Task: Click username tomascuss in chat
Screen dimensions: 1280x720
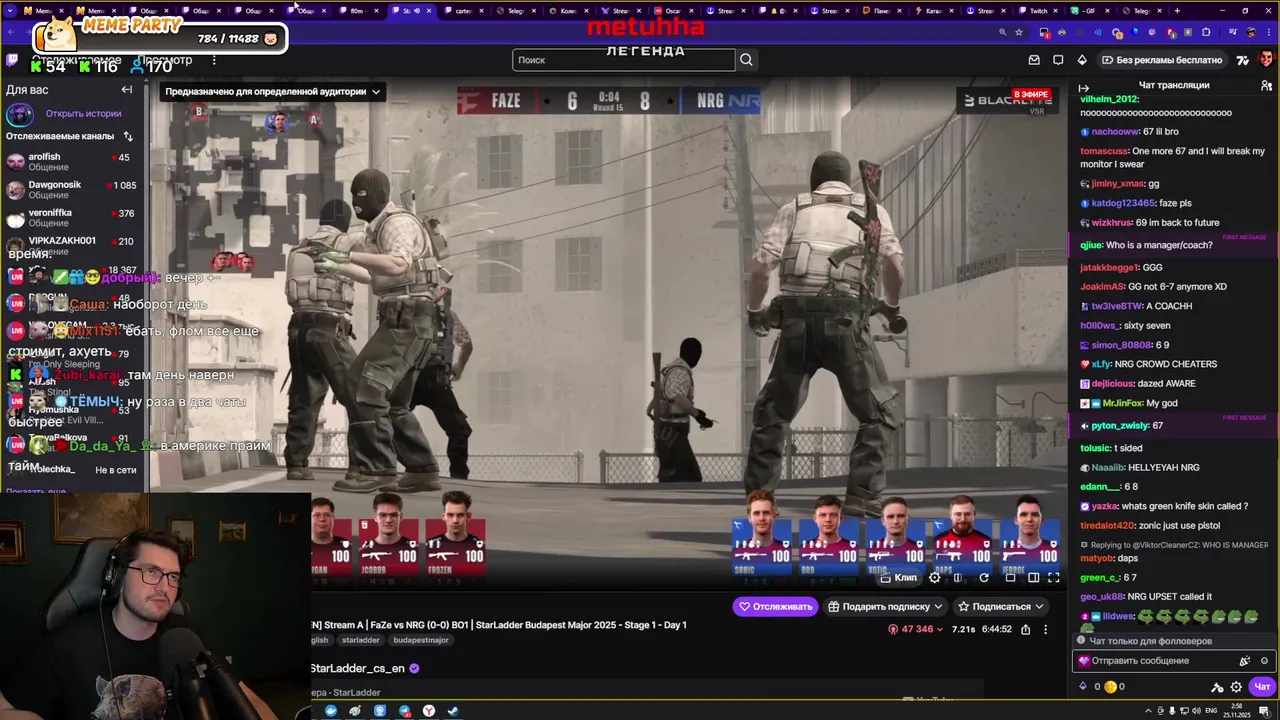Action: [x=1105, y=151]
